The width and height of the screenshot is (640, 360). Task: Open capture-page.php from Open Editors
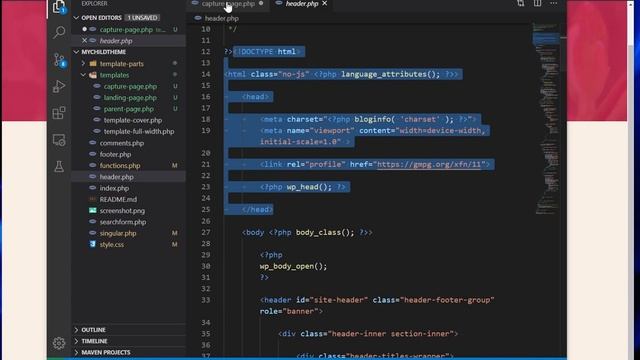126,30
